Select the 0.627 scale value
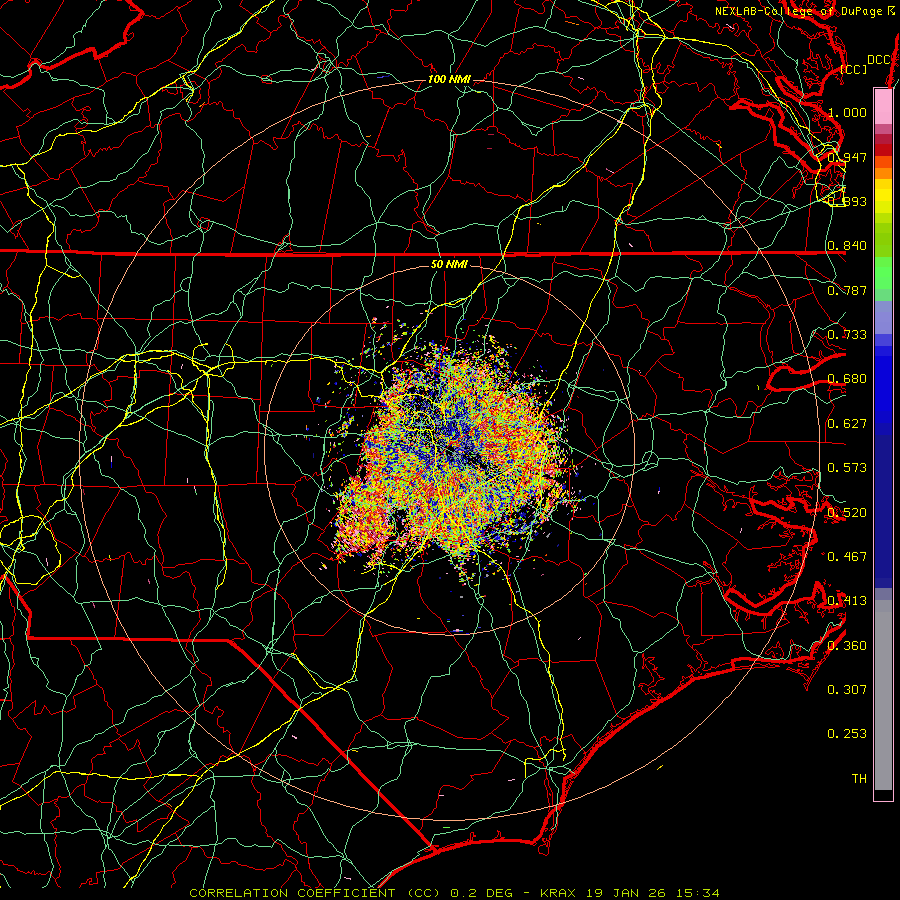 tap(847, 424)
